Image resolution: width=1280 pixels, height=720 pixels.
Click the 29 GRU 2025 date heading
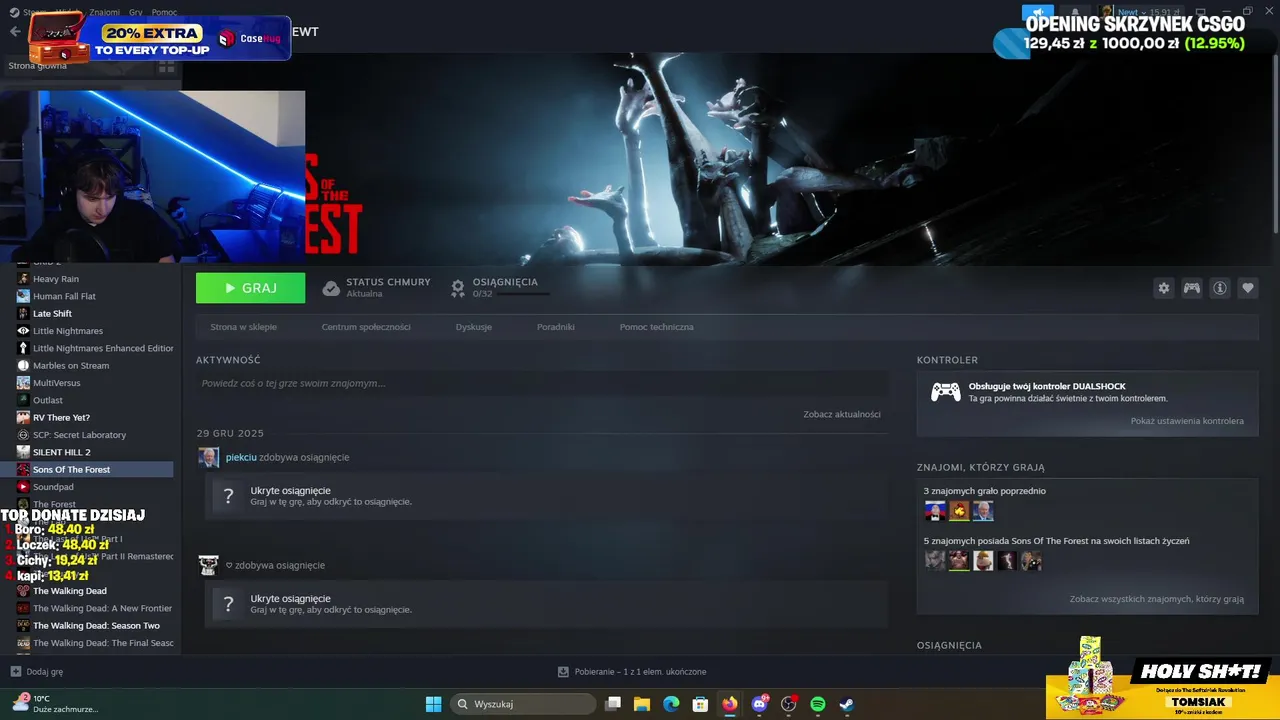click(x=230, y=433)
